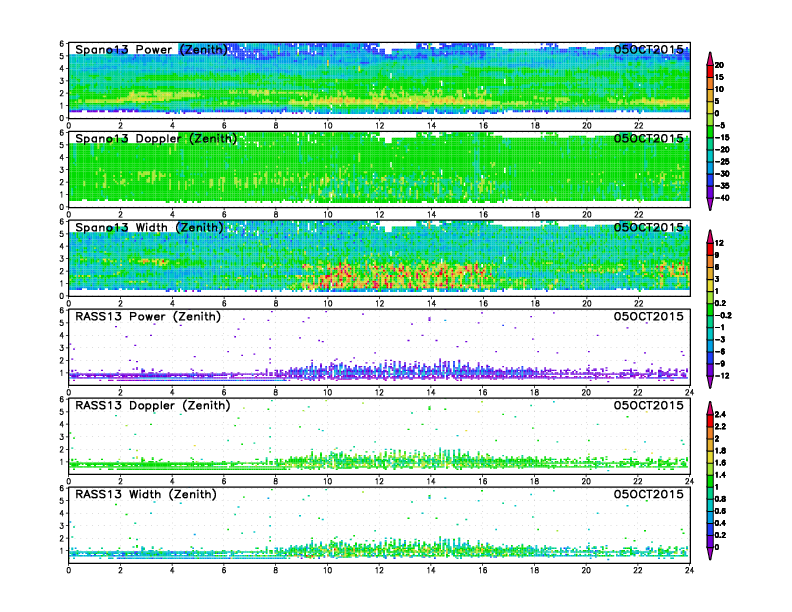The image size is (792, 612).
Task: Click the '12' label on middle color bar
Action: [x=719, y=243]
